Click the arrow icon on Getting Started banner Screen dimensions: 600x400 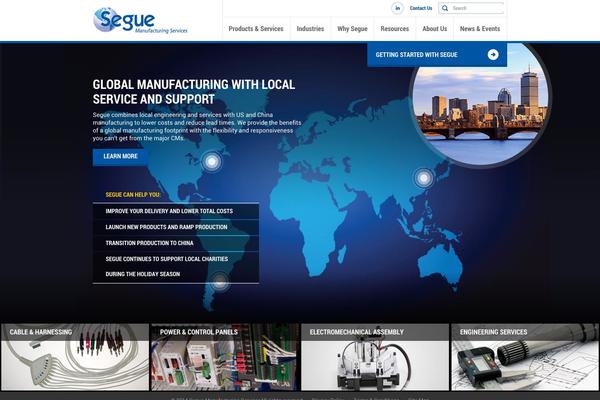[493, 55]
